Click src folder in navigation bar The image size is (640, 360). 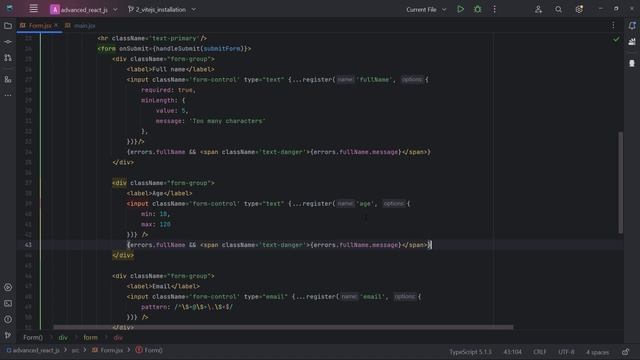[x=75, y=350]
